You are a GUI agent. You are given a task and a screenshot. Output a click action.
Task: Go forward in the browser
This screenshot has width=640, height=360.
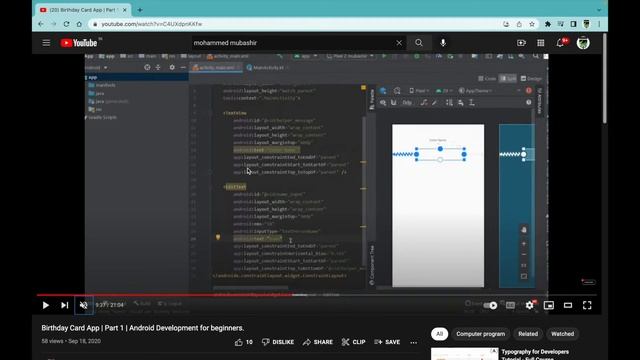[x=53, y=24]
